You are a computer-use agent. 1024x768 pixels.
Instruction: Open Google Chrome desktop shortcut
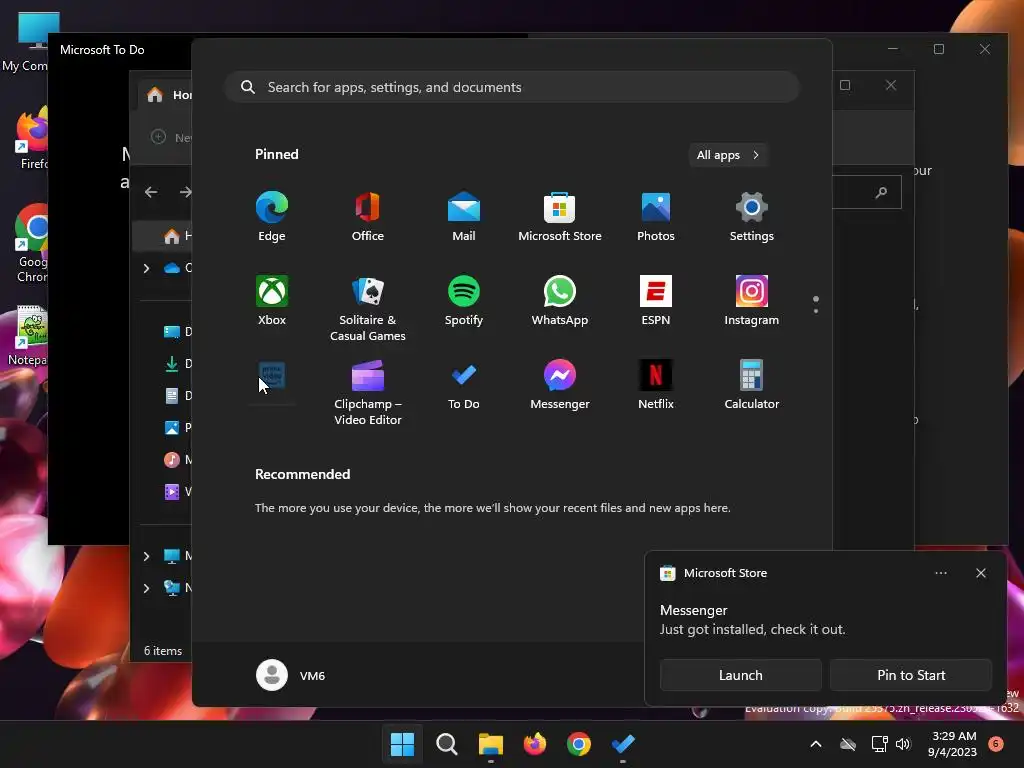point(31,244)
